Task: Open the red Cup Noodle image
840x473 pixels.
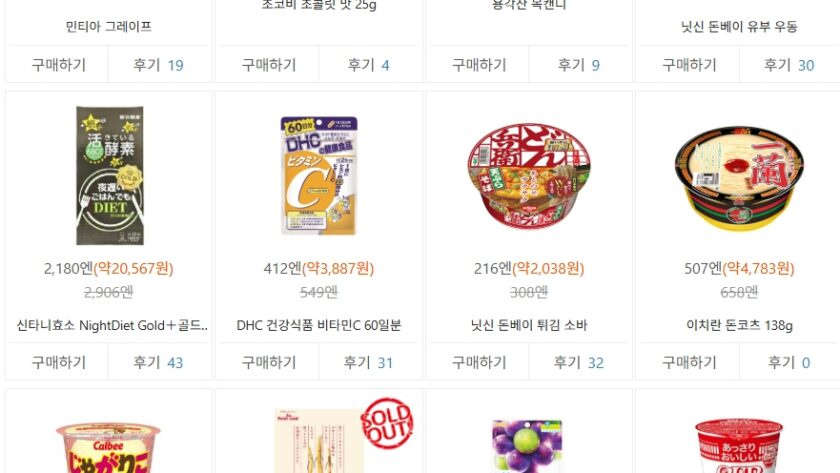Action: click(739, 446)
